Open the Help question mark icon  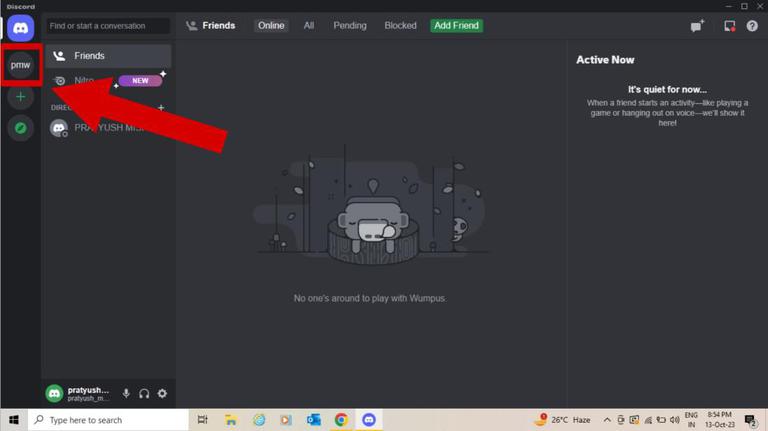752,26
